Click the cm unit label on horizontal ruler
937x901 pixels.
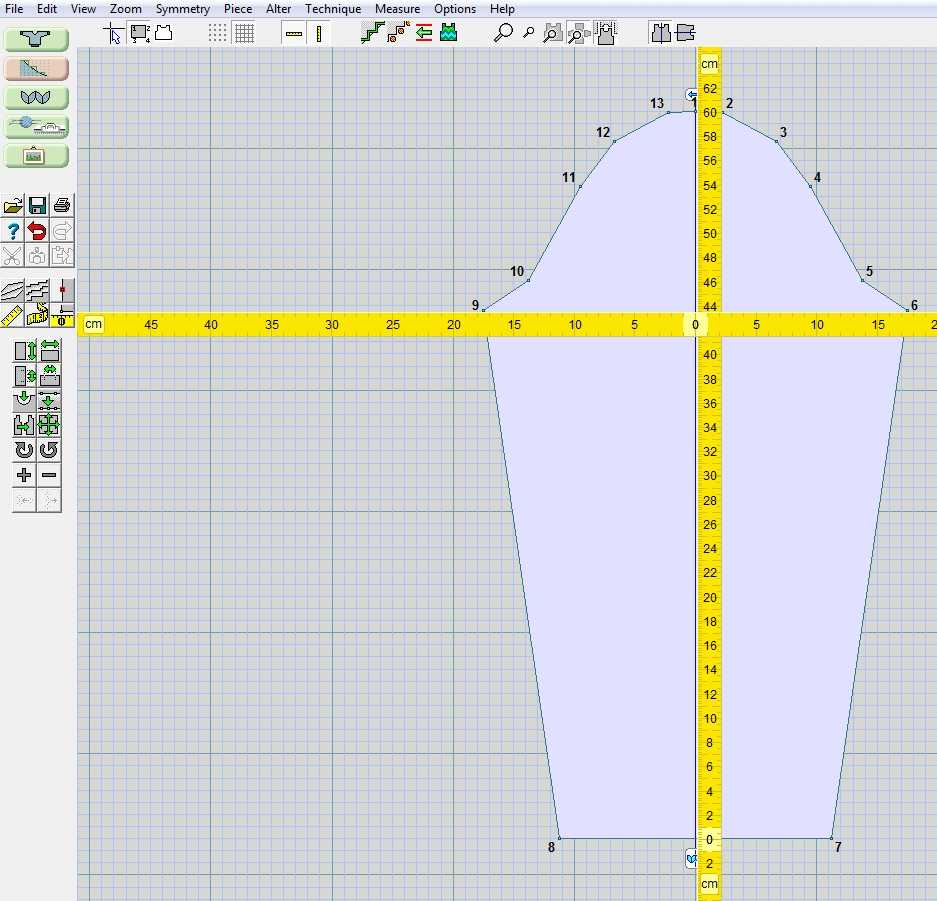tap(94, 324)
